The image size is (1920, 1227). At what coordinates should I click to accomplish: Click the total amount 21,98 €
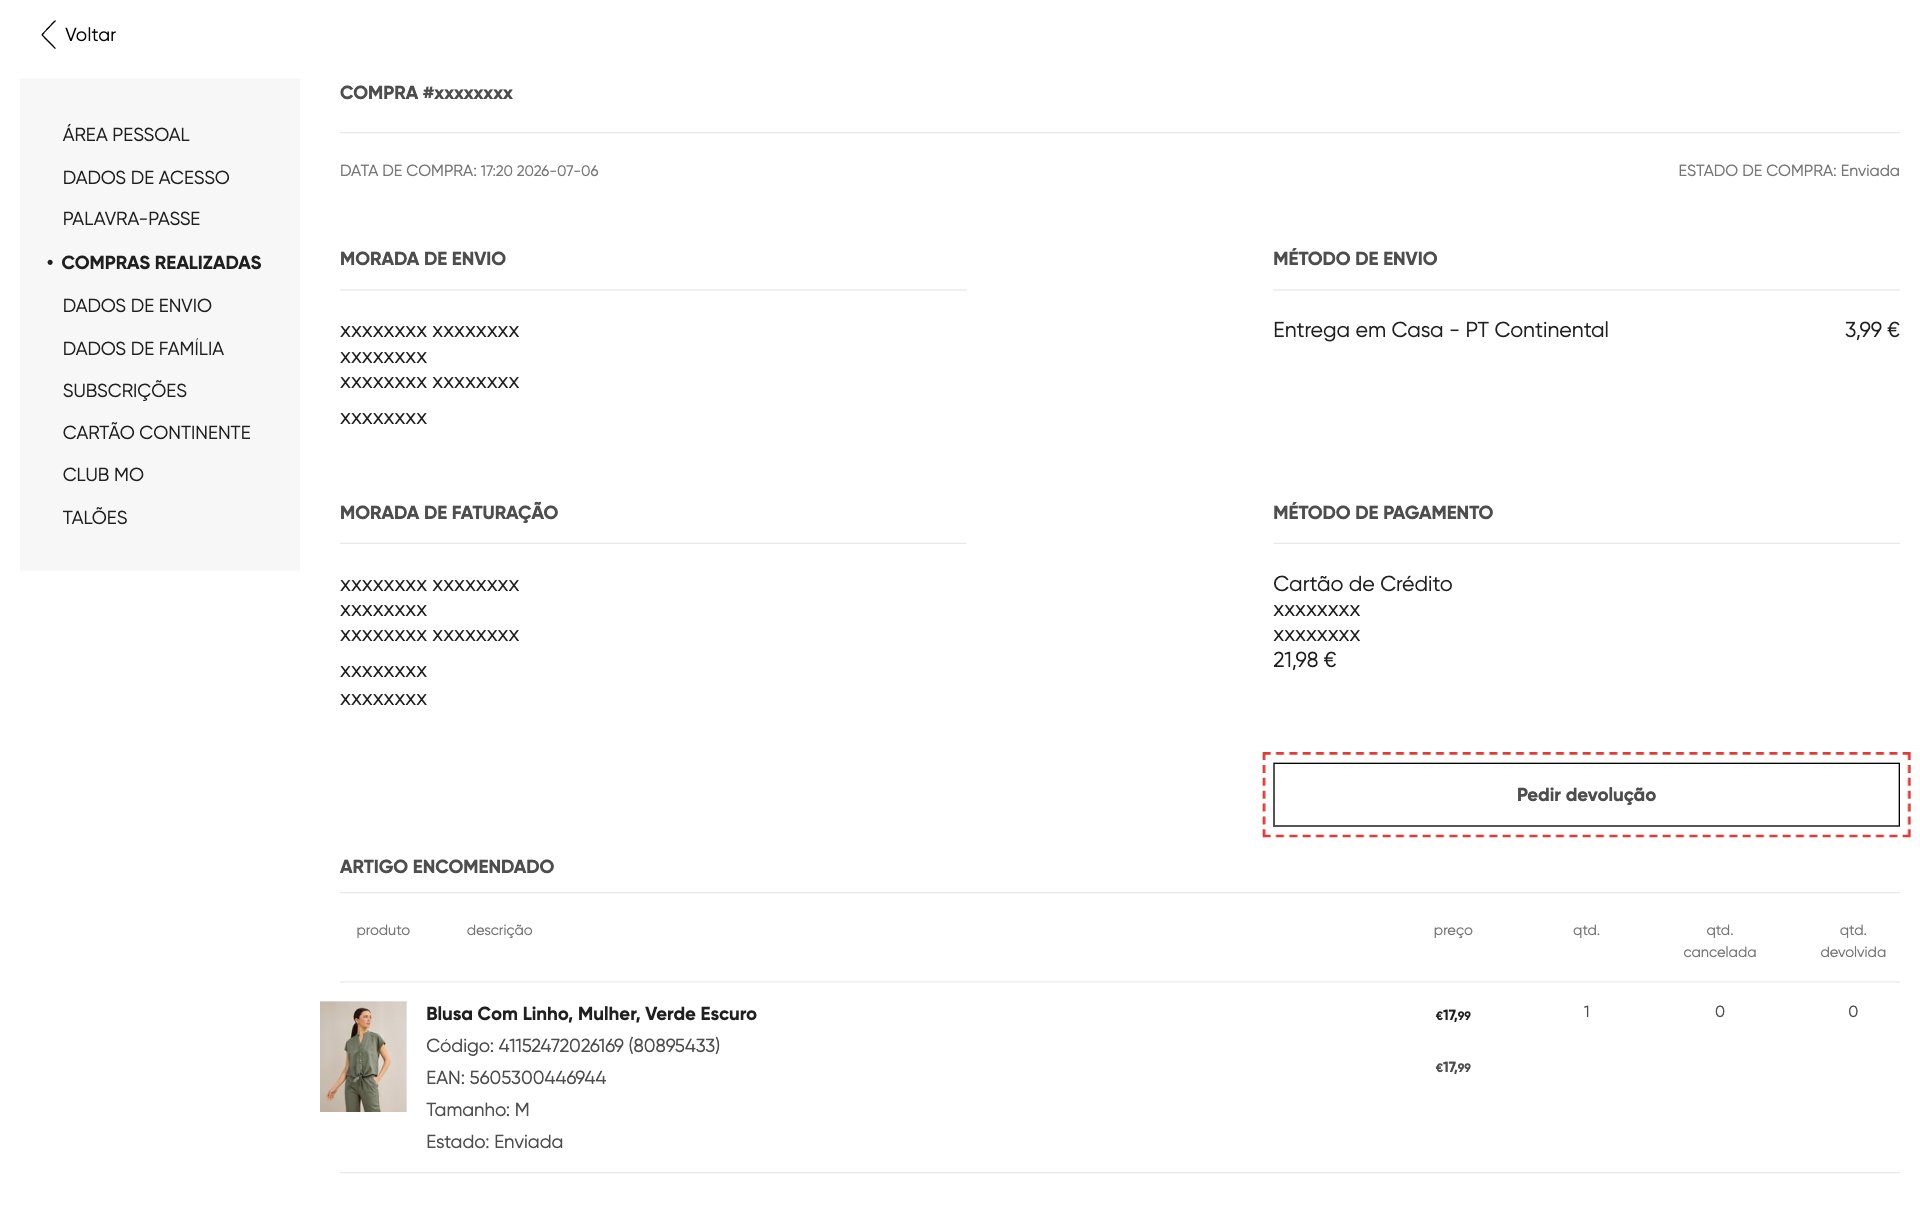(1304, 660)
